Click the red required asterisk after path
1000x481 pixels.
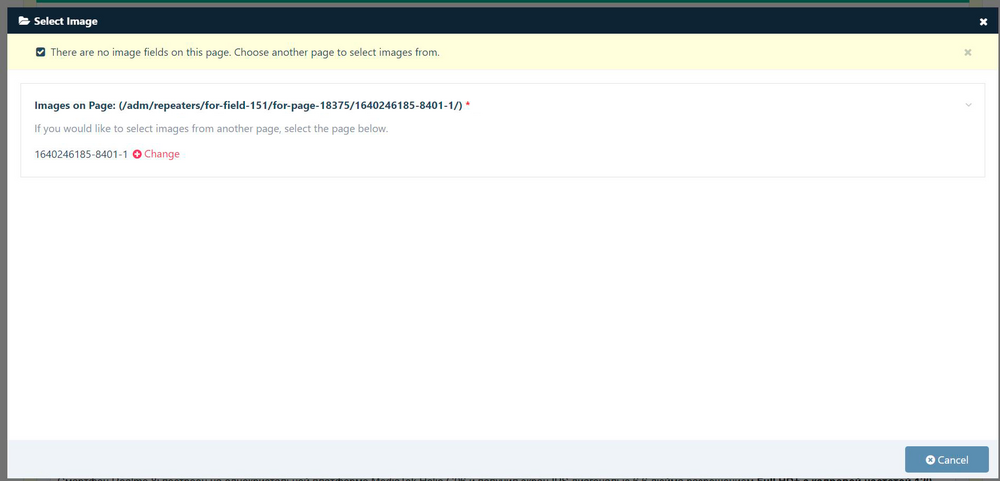[468, 105]
